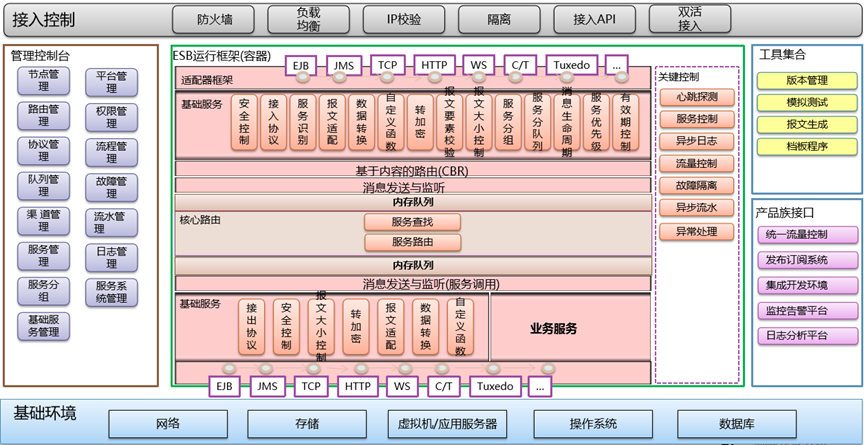
Task: Click the 队列管理 box
Action: pyautogui.click(x=44, y=186)
